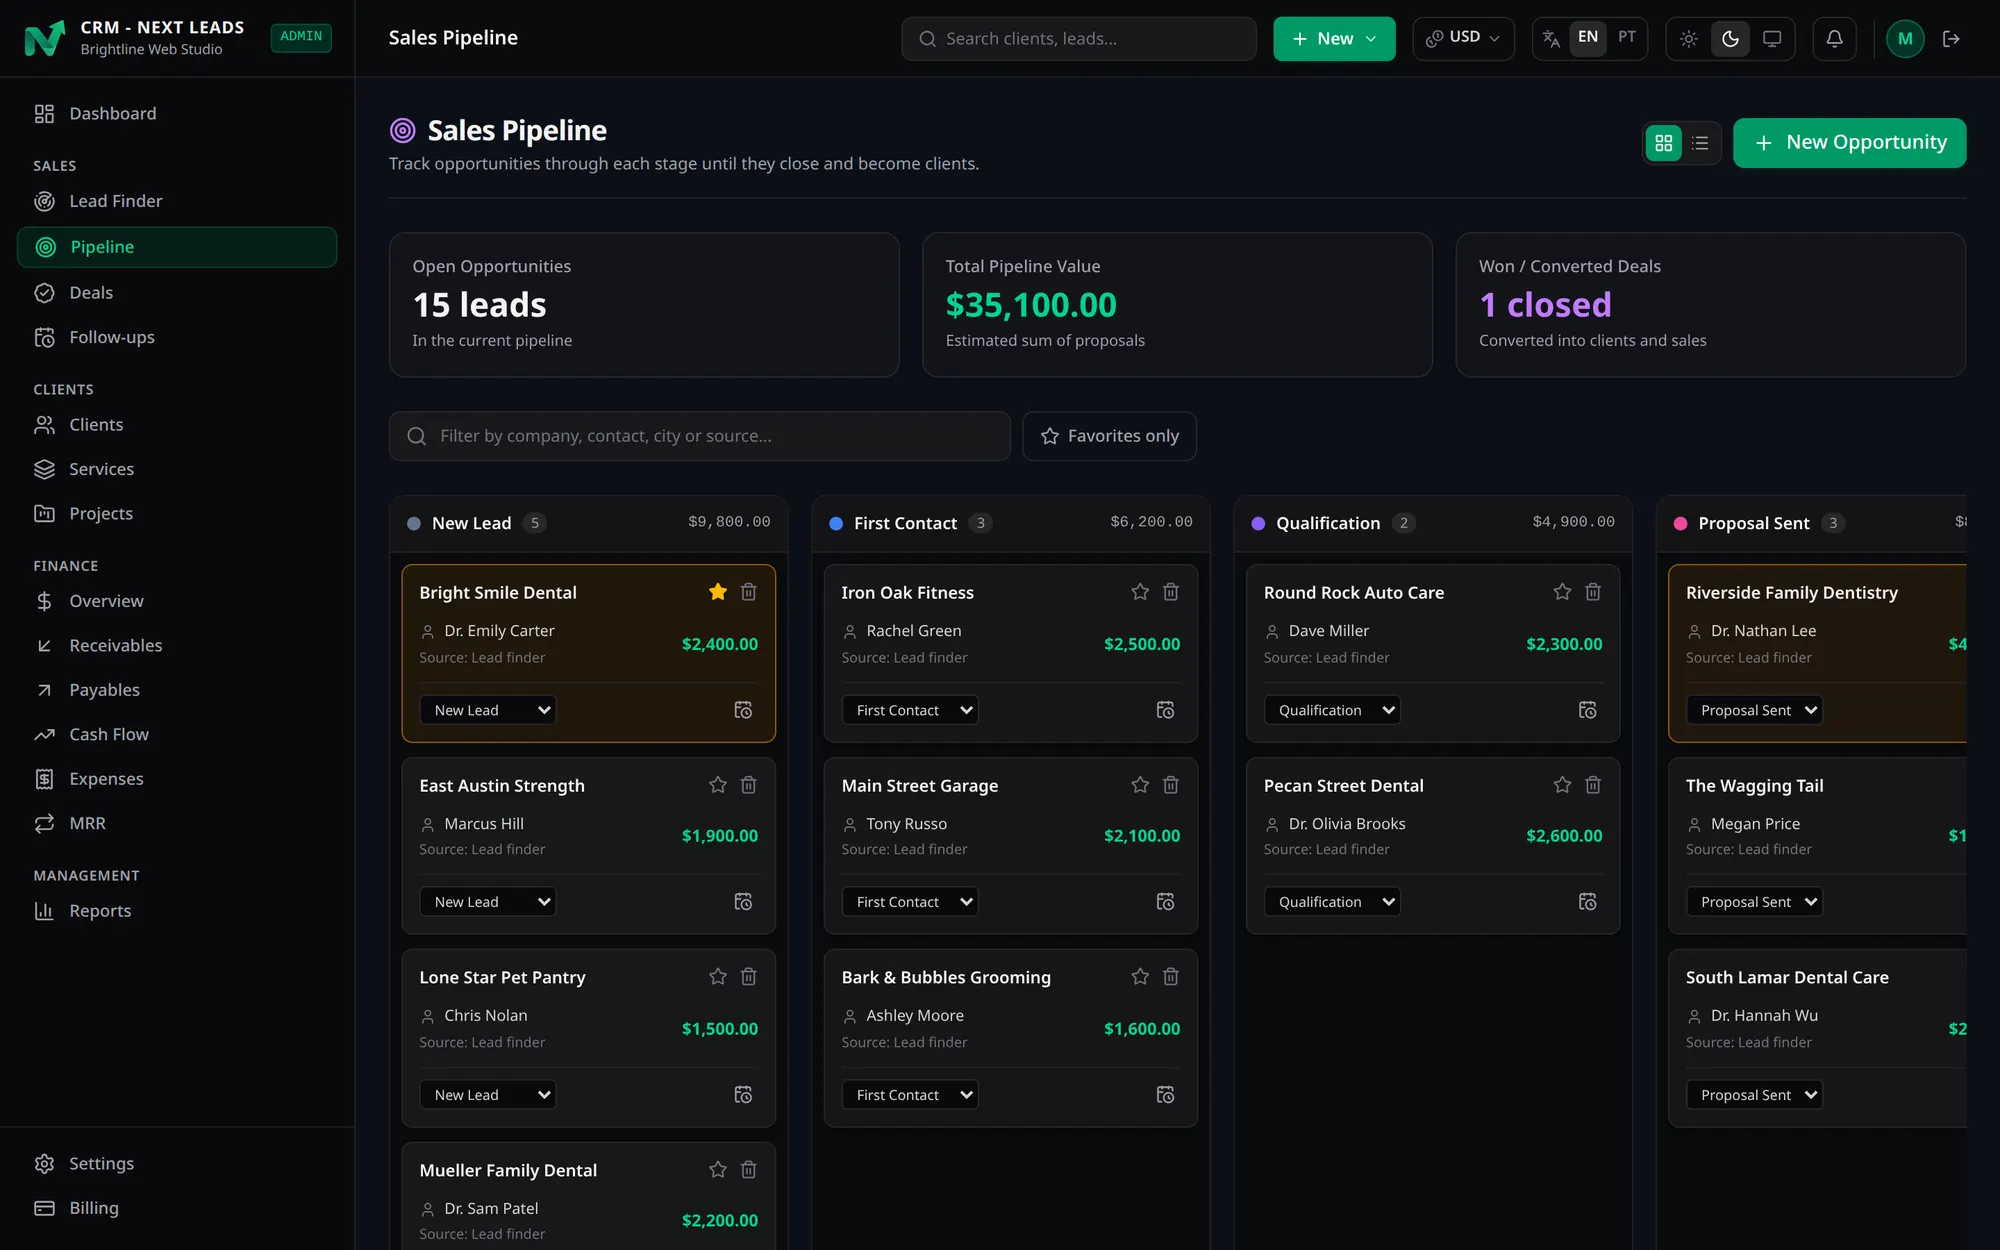Open the green New dropdown menu

(x=1334, y=39)
